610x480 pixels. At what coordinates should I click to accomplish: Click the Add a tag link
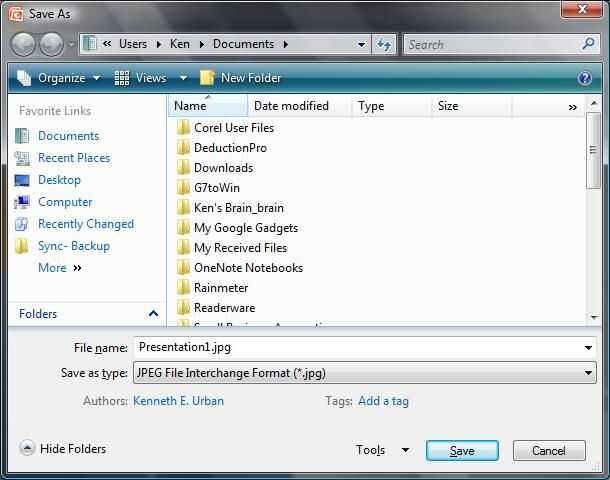point(383,401)
